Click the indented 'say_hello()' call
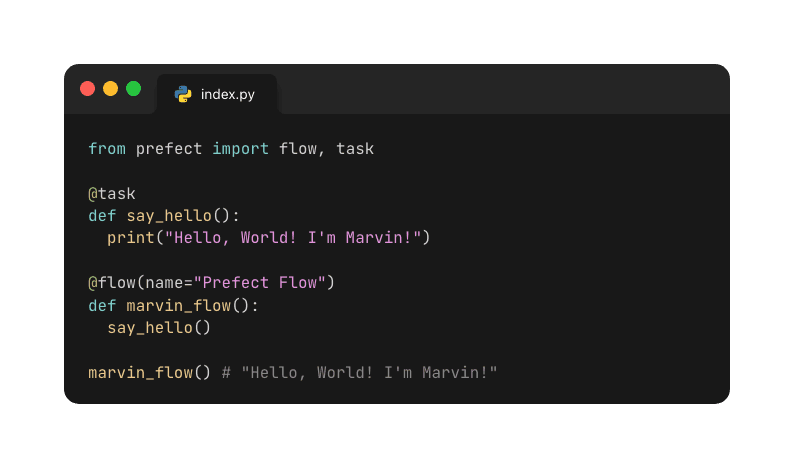 (159, 328)
